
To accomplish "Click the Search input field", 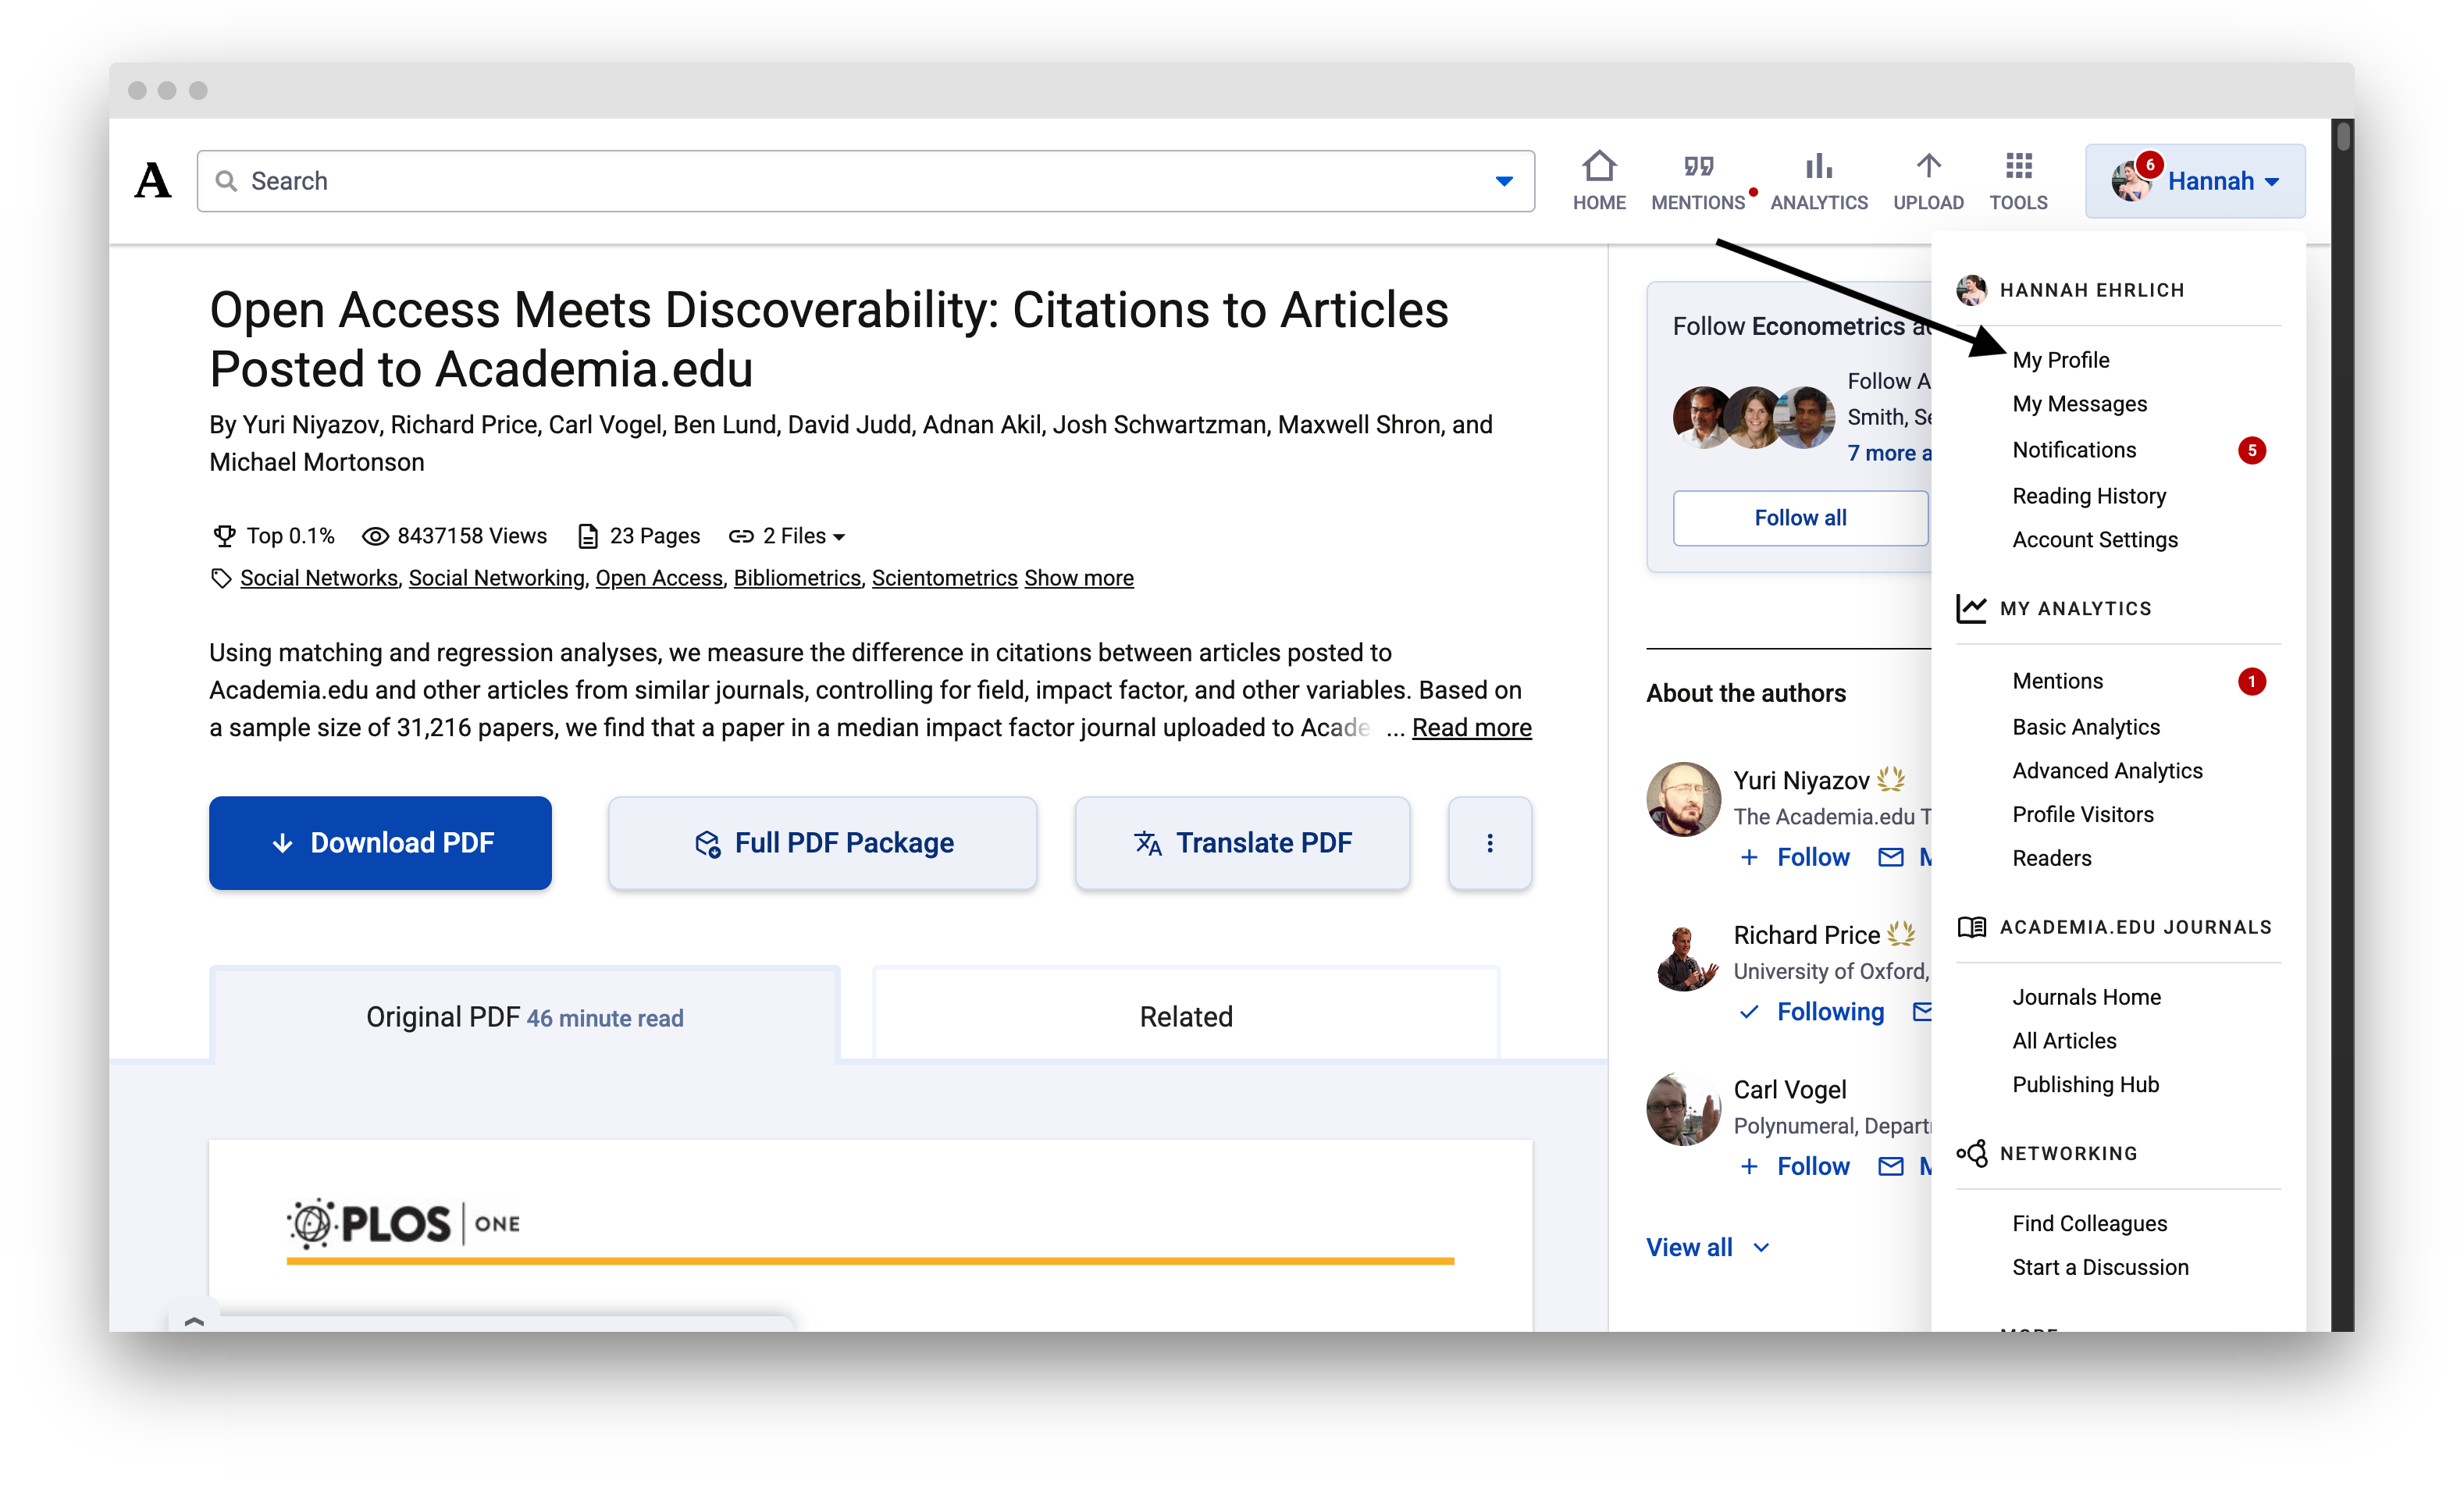I will (865, 181).
